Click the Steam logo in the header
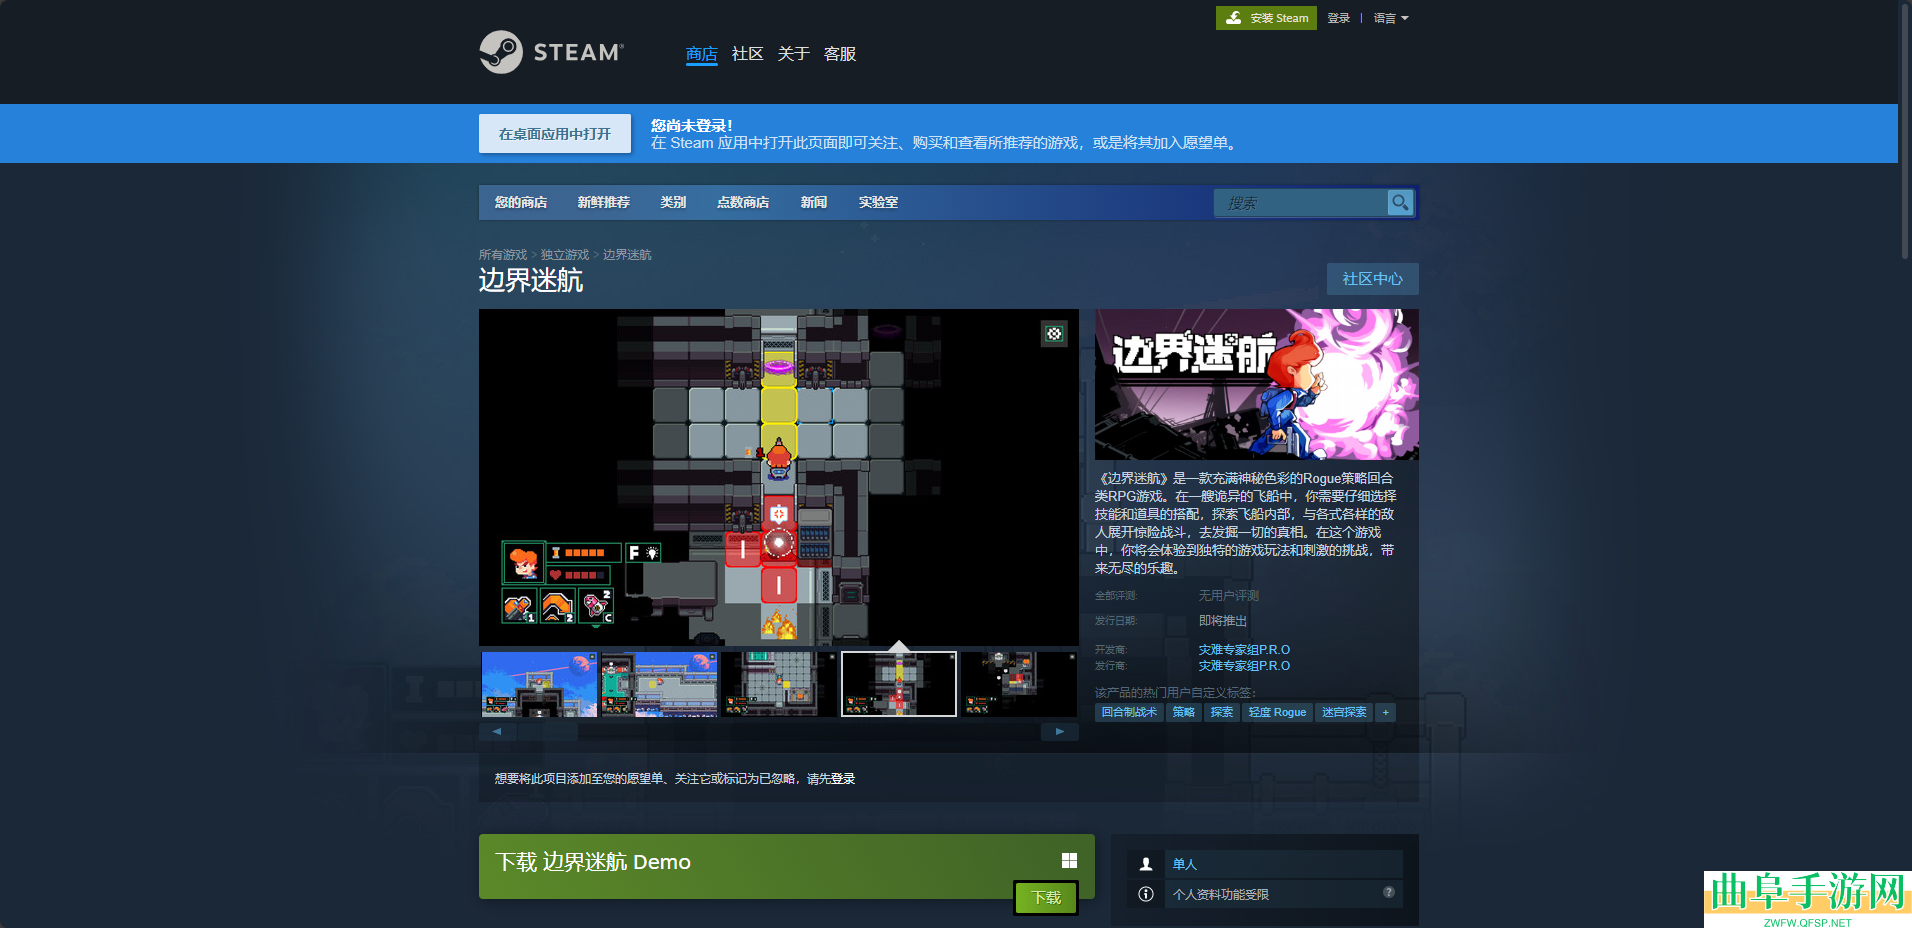The image size is (1912, 928). pyautogui.click(x=551, y=52)
